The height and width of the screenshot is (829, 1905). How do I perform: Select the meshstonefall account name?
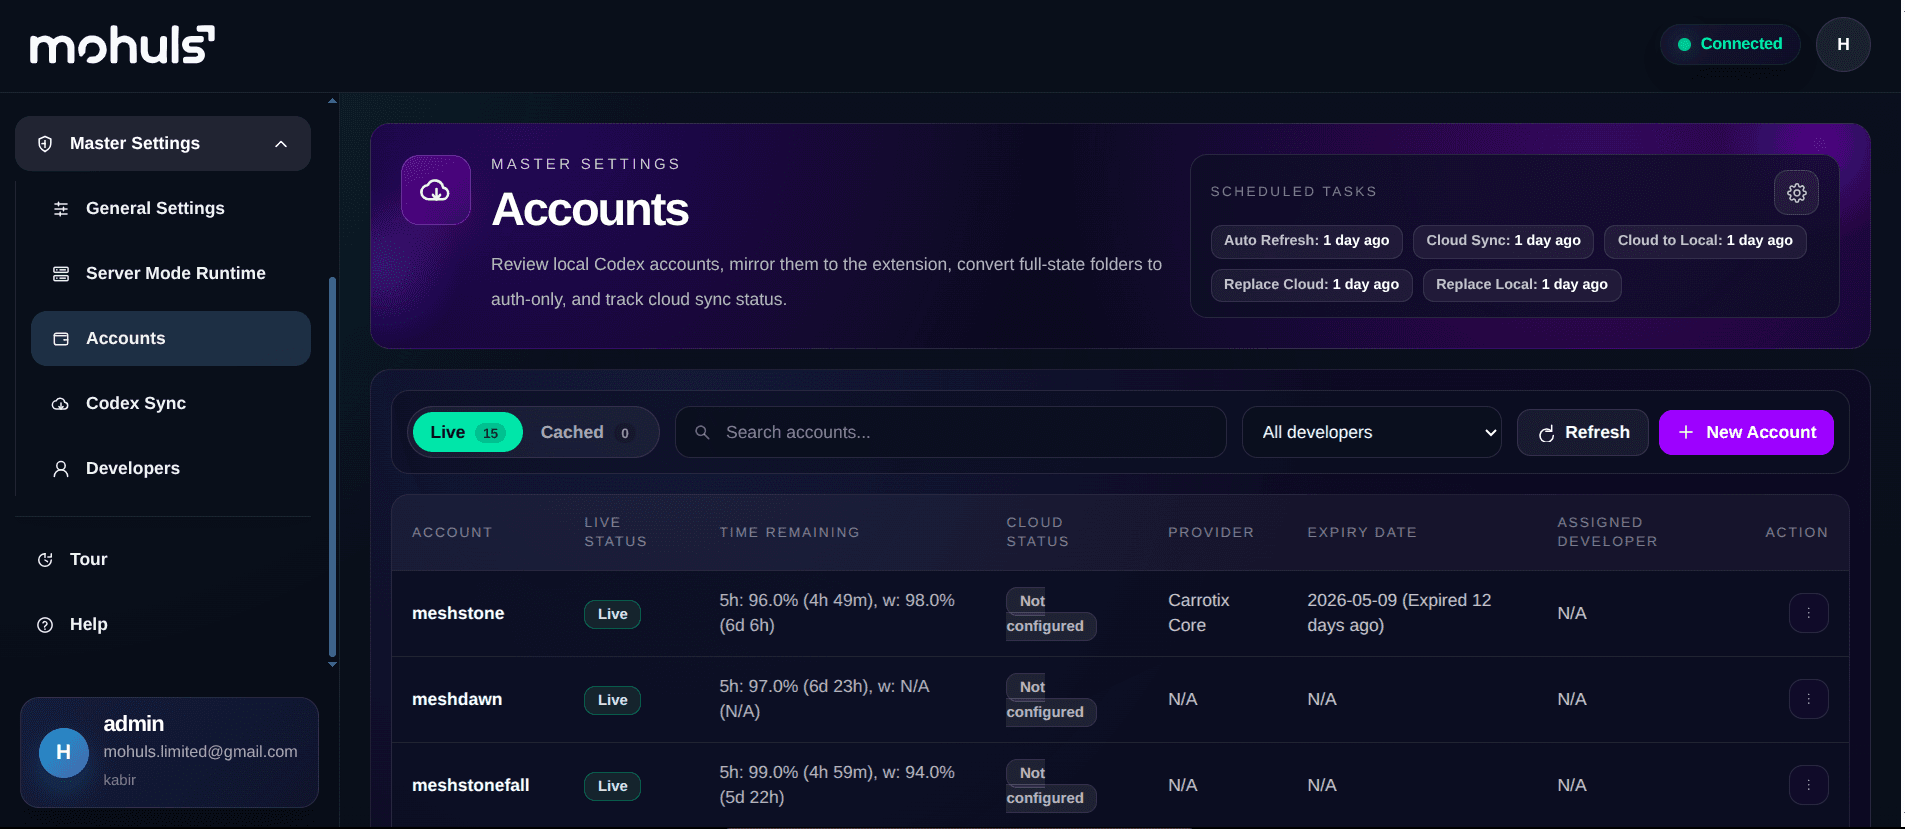(471, 785)
